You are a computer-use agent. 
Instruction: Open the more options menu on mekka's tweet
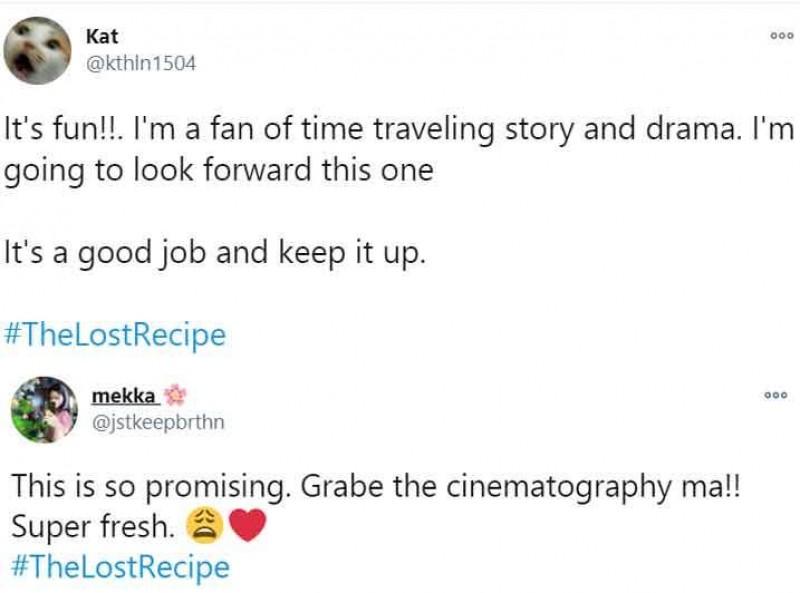776,395
